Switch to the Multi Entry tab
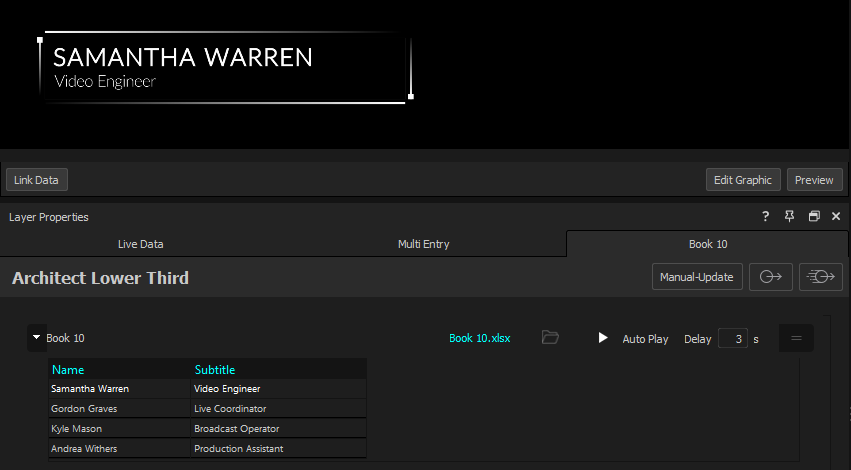Viewport: 851px width, 470px height. coord(423,244)
